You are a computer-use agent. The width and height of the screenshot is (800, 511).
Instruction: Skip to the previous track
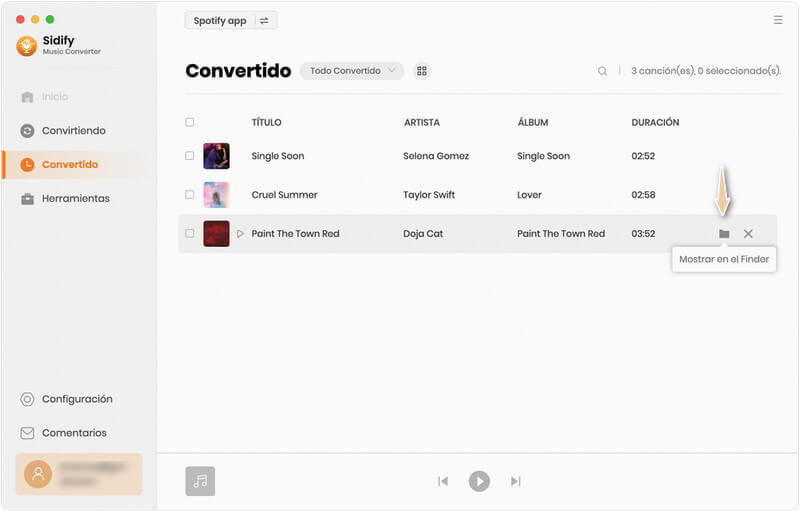pyautogui.click(x=443, y=481)
